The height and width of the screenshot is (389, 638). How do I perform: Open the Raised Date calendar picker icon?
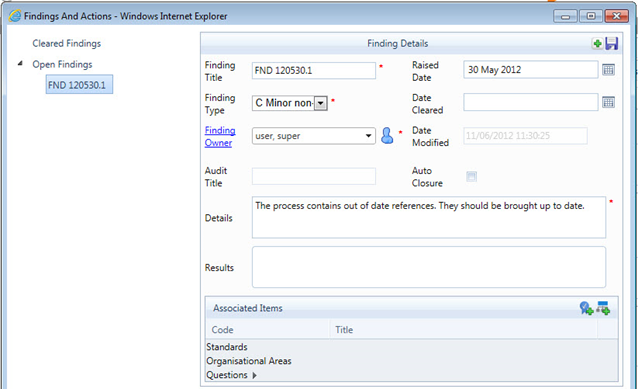(608, 70)
